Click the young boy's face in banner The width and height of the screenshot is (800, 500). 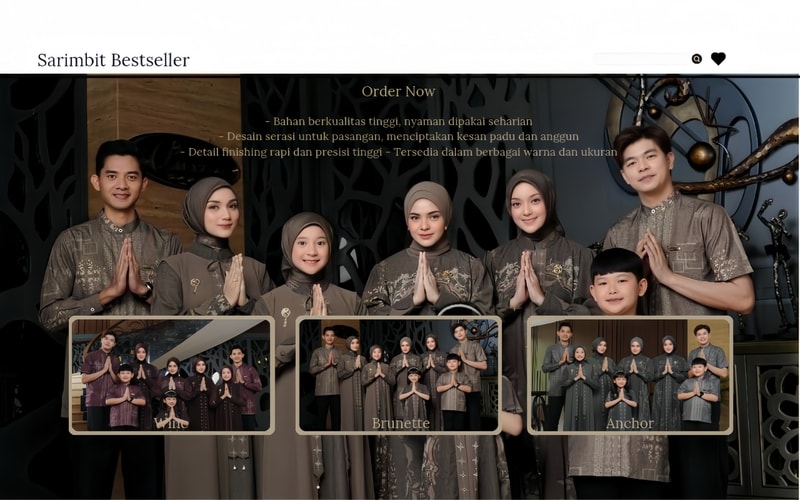616,283
